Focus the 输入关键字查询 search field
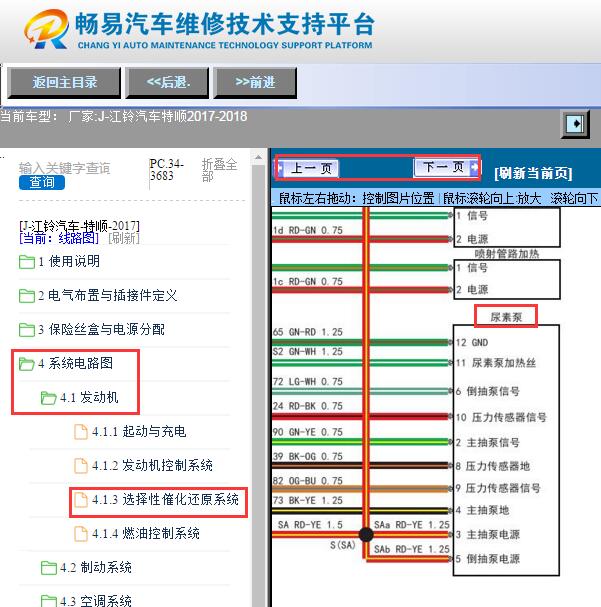Image resolution: width=601 pixels, height=607 pixels. [x=64, y=168]
